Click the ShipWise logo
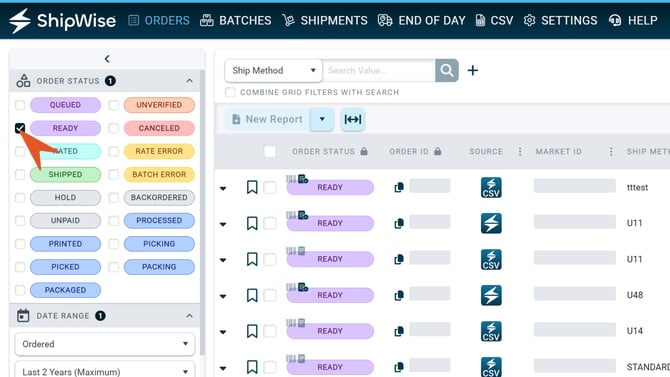Image resolution: width=670 pixels, height=377 pixels. 62,21
